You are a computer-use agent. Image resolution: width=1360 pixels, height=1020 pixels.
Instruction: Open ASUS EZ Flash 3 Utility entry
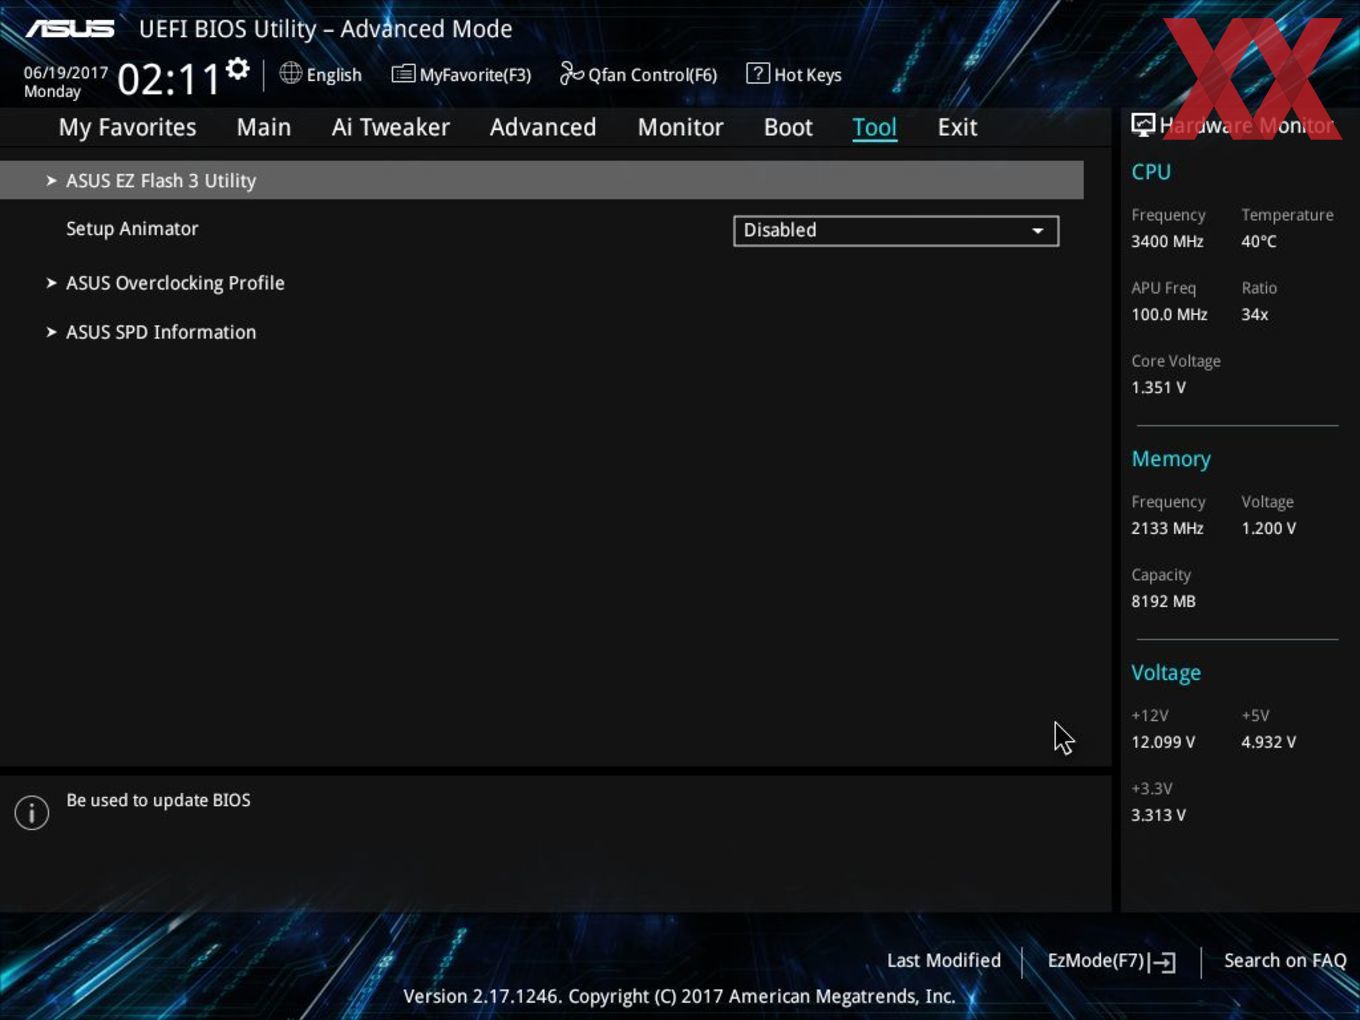(x=541, y=180)
